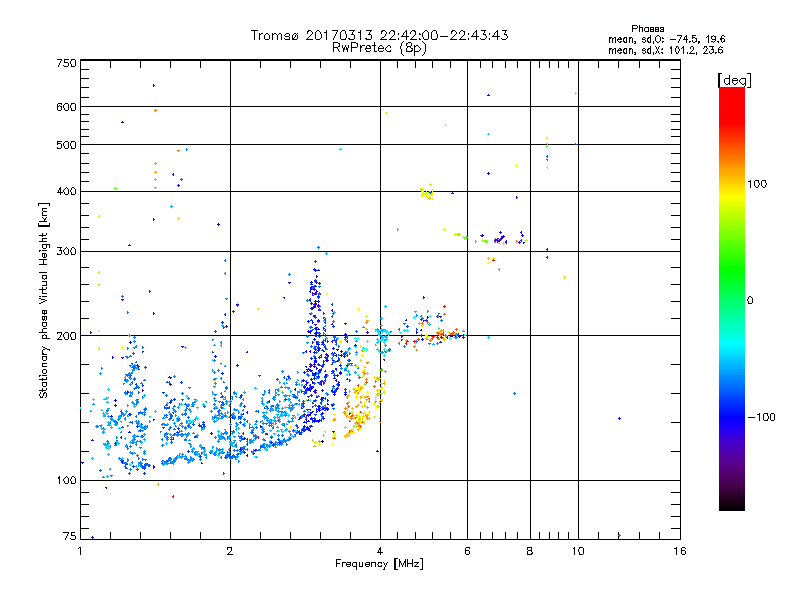Click the 'Frequency [MHz]' axis label
Screen dimensions: 800x600
click(379, 564)
